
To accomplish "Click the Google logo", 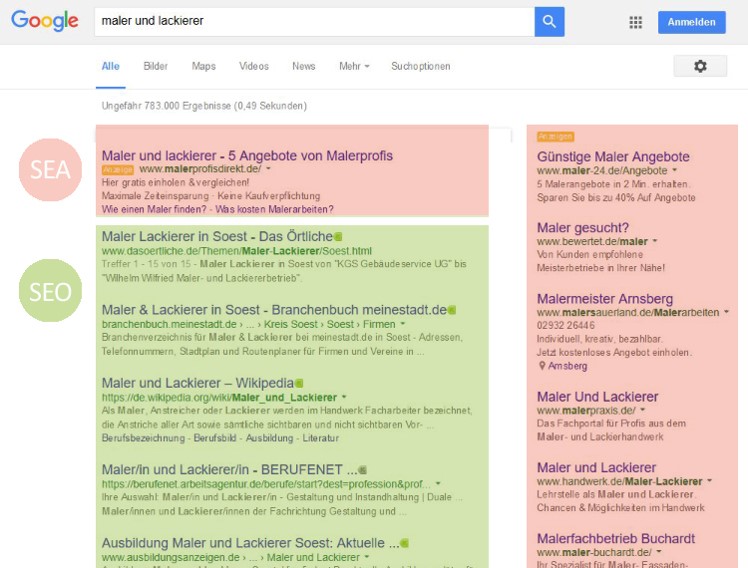I will [x=44, y=21].
